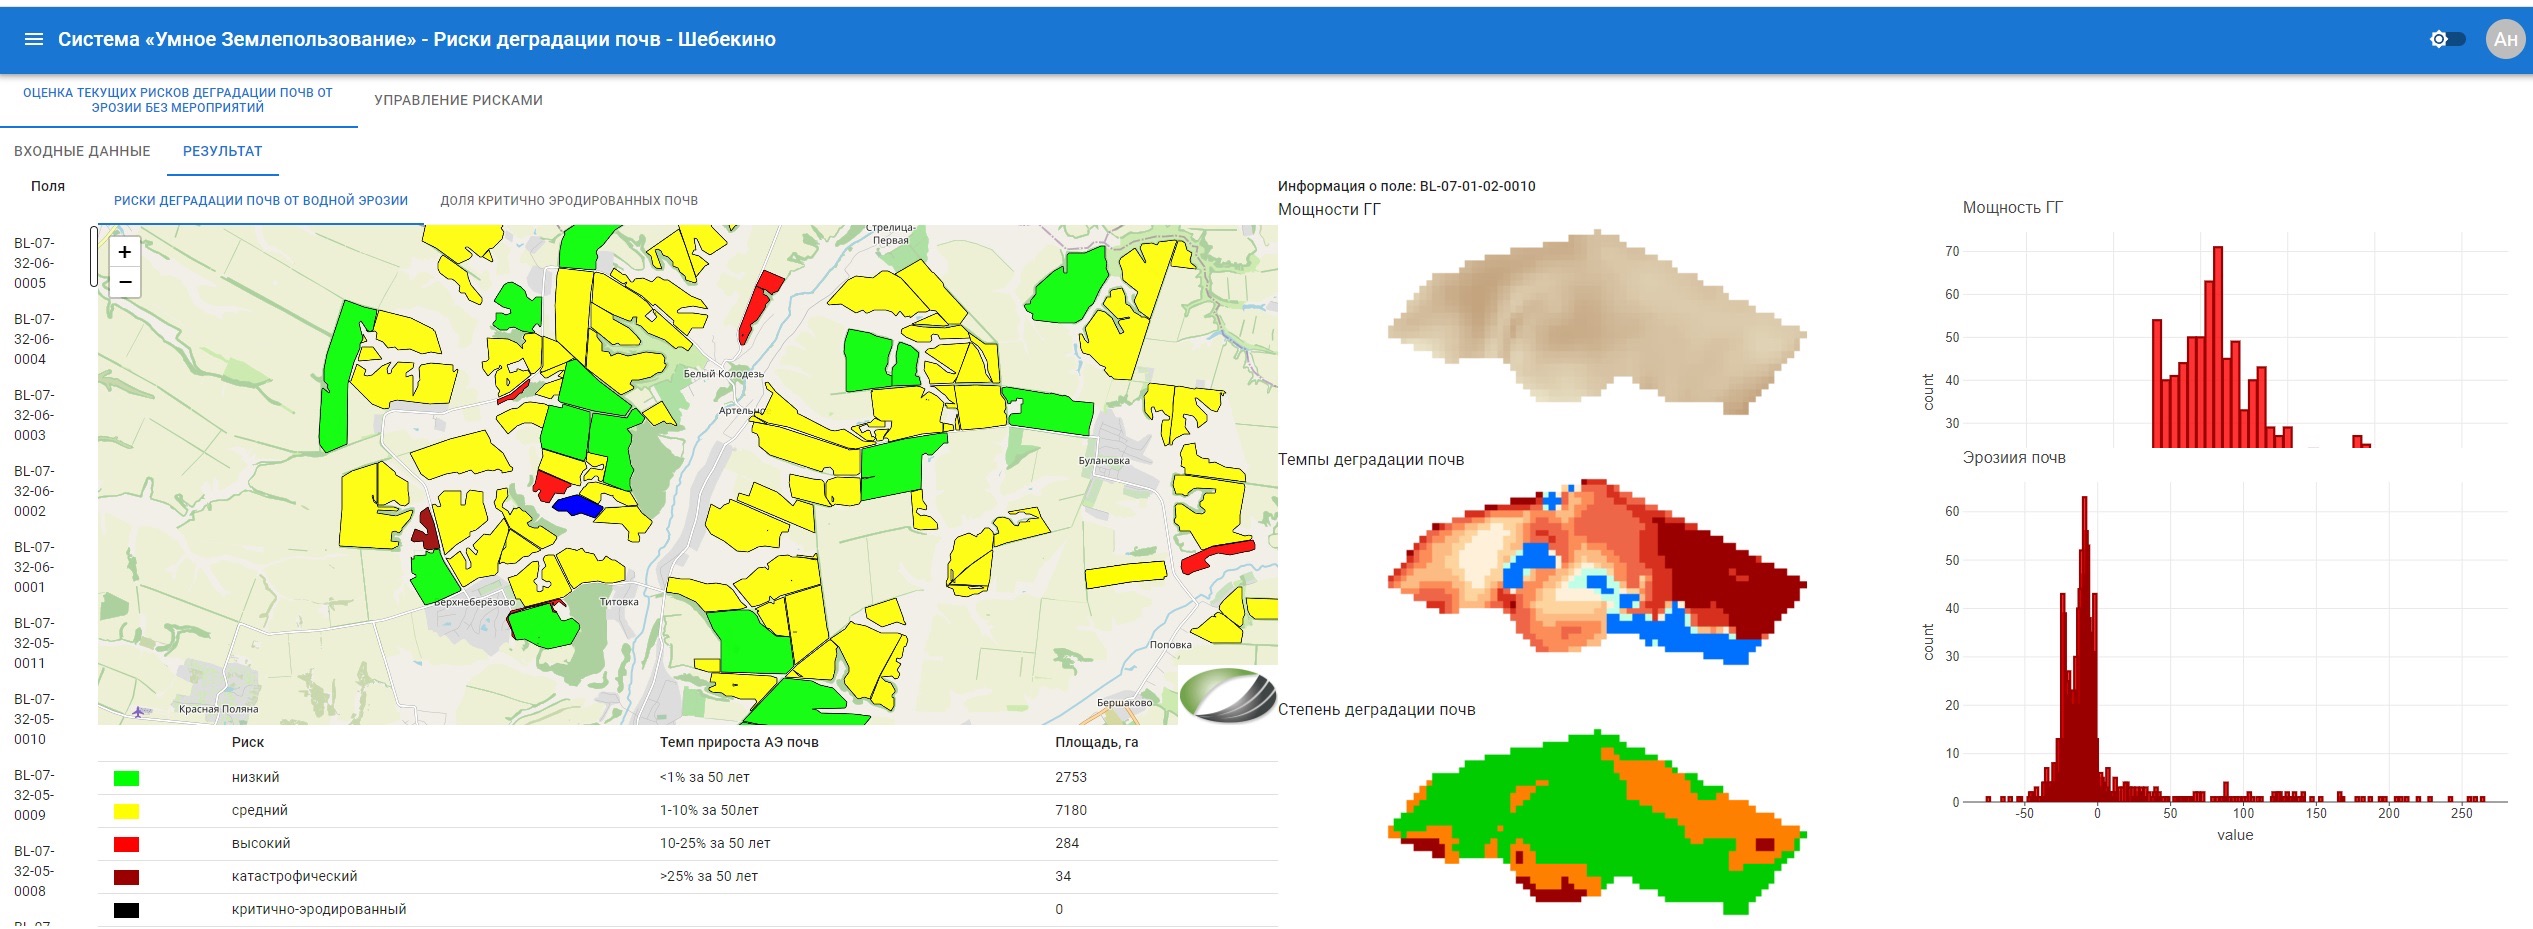Switch to the 'Управление рисками' tab

(458, 100)
